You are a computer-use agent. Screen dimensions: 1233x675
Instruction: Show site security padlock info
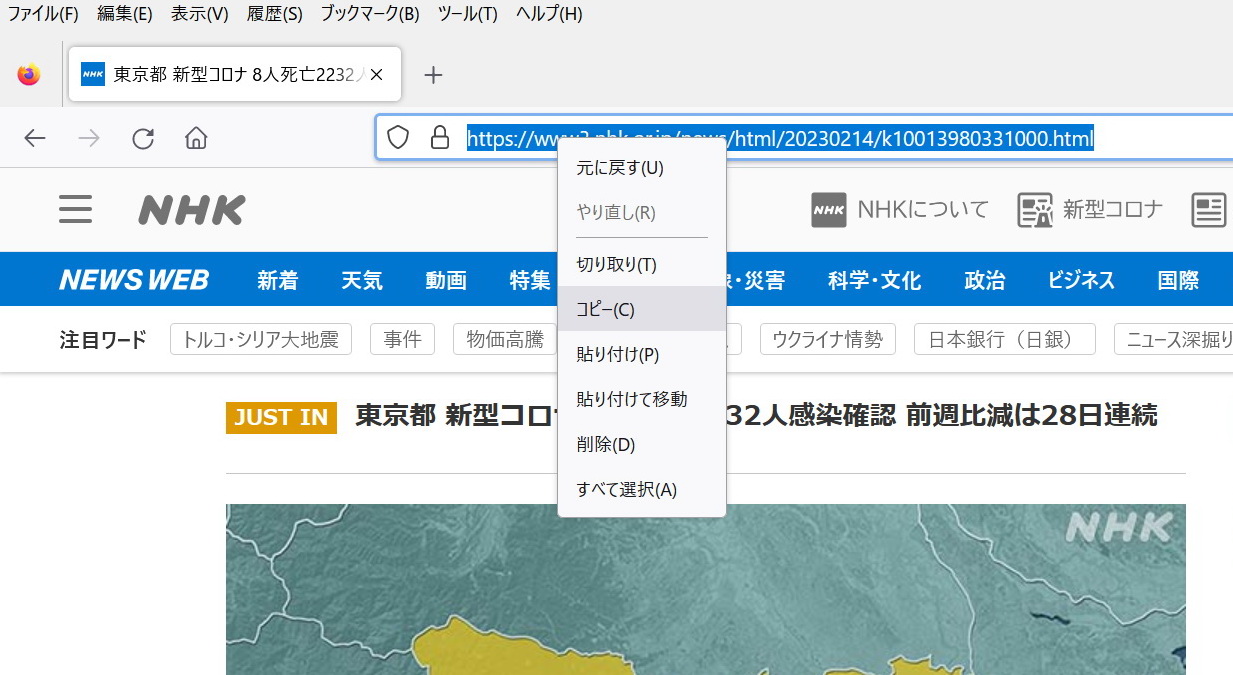point(439,138)
